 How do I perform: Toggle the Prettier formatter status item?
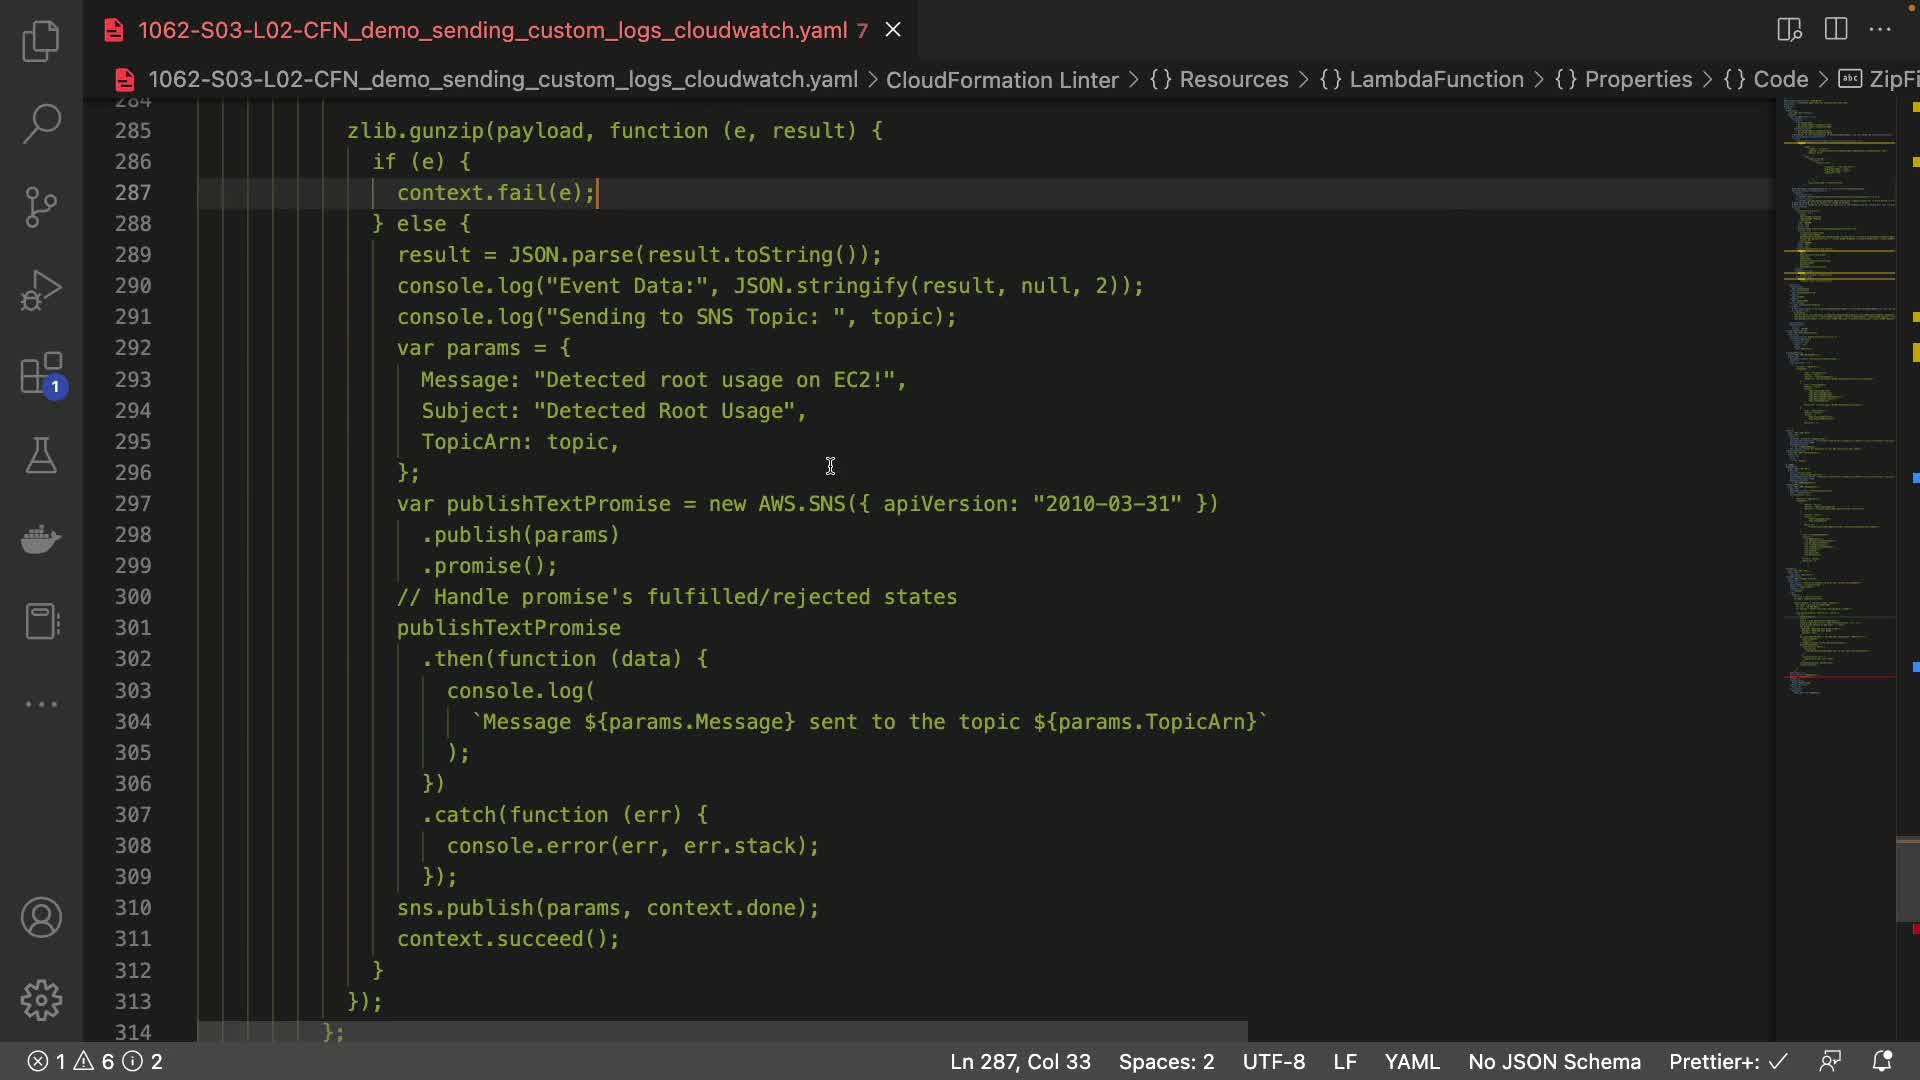[1727, 1061]
